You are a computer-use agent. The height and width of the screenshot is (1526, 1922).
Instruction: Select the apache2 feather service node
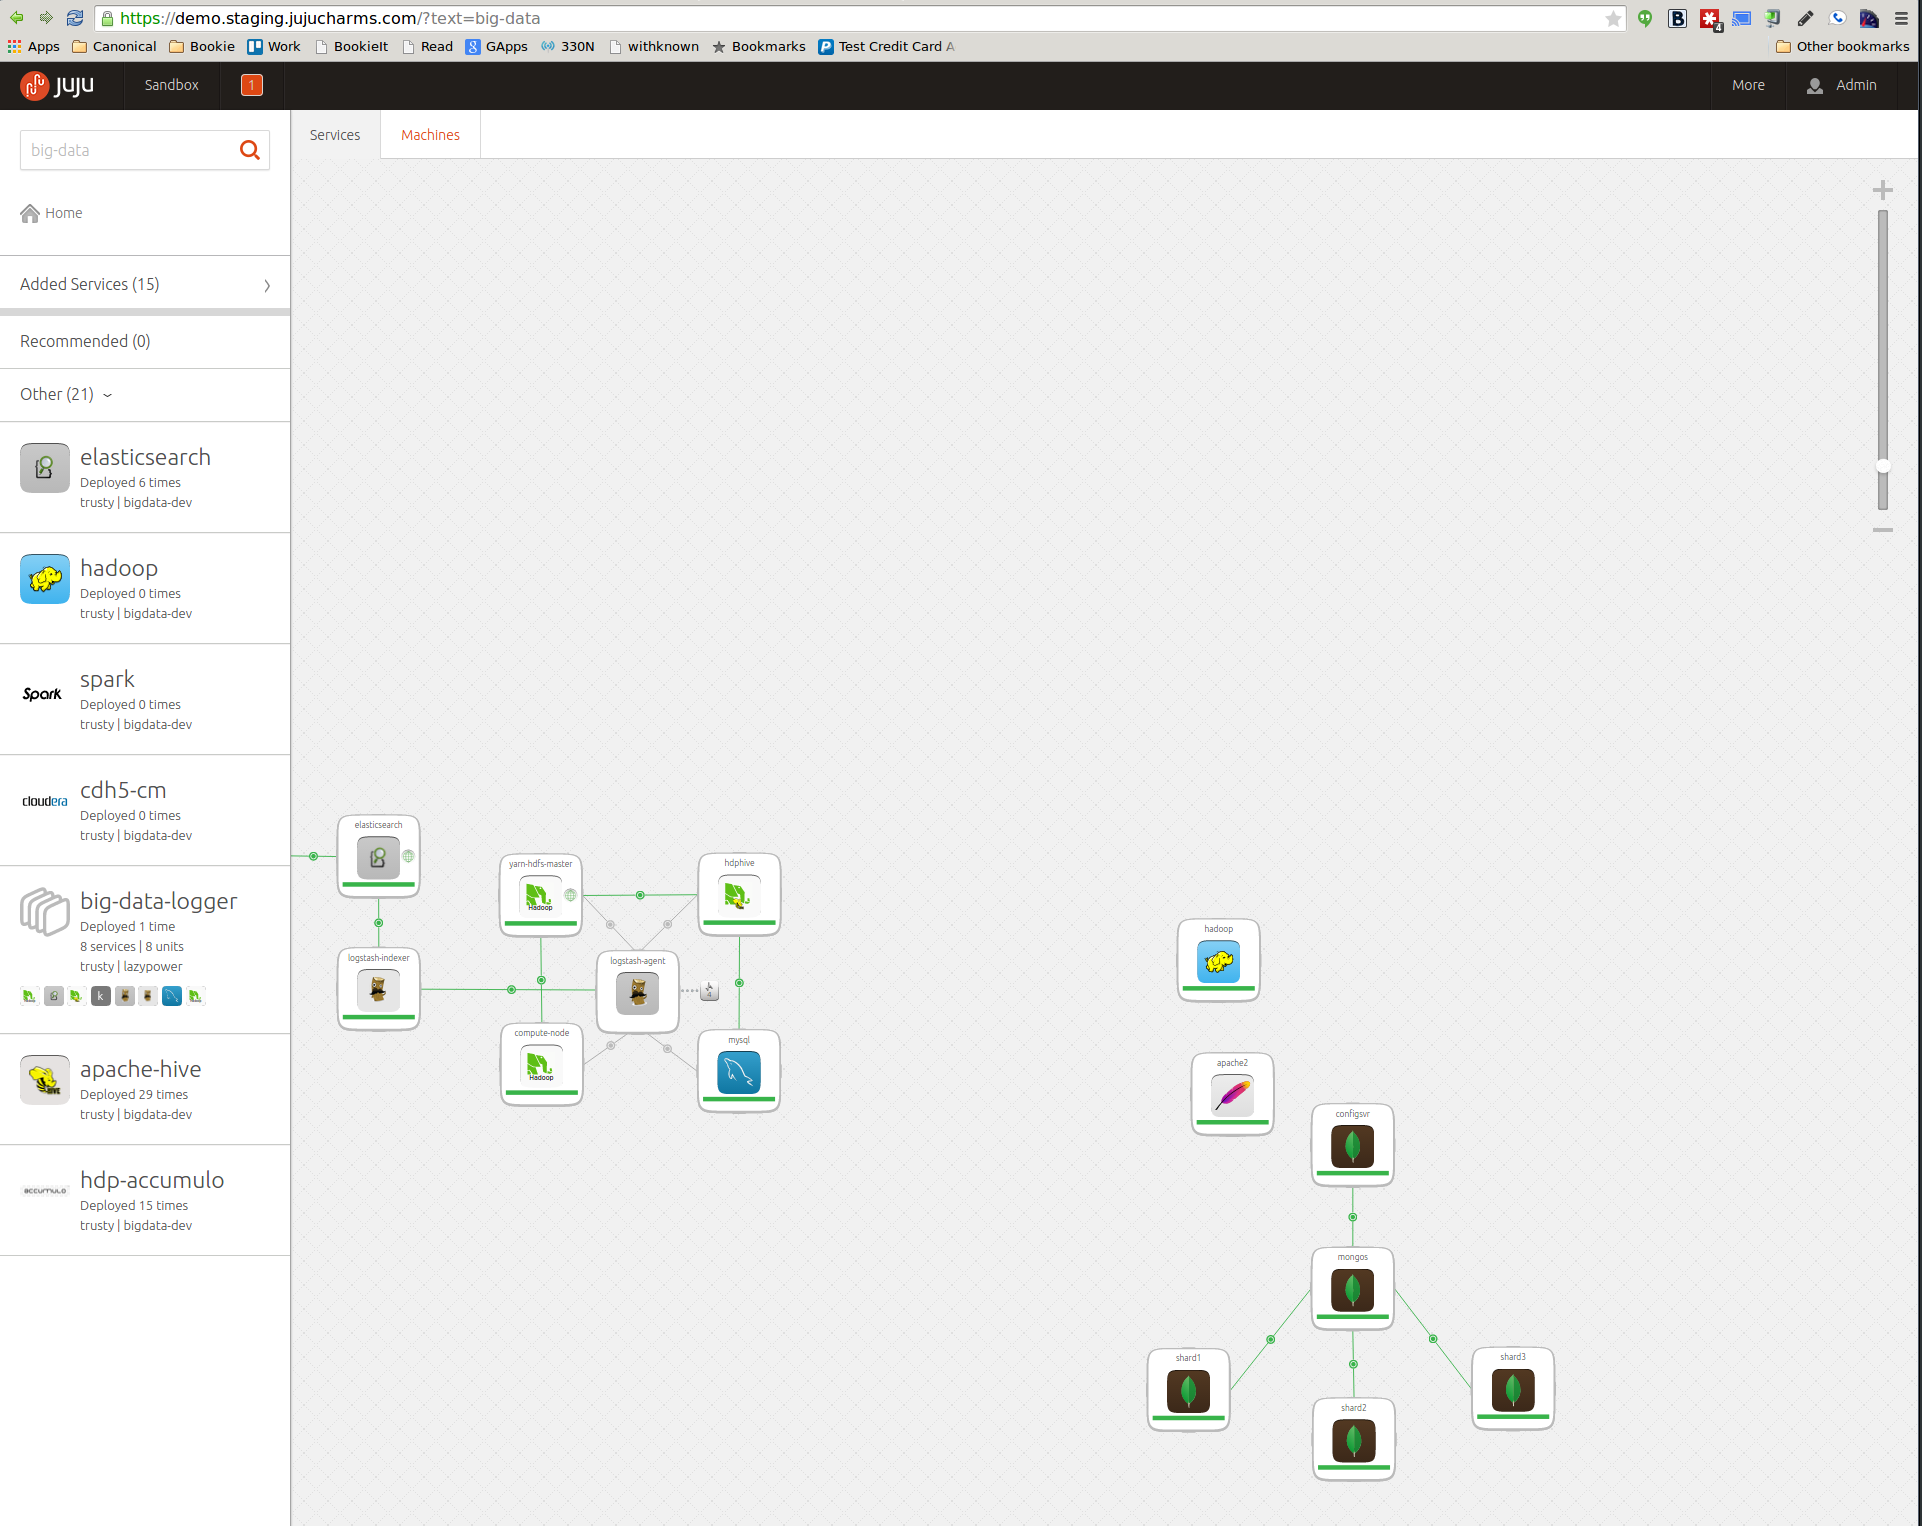pos(1232,1095)
